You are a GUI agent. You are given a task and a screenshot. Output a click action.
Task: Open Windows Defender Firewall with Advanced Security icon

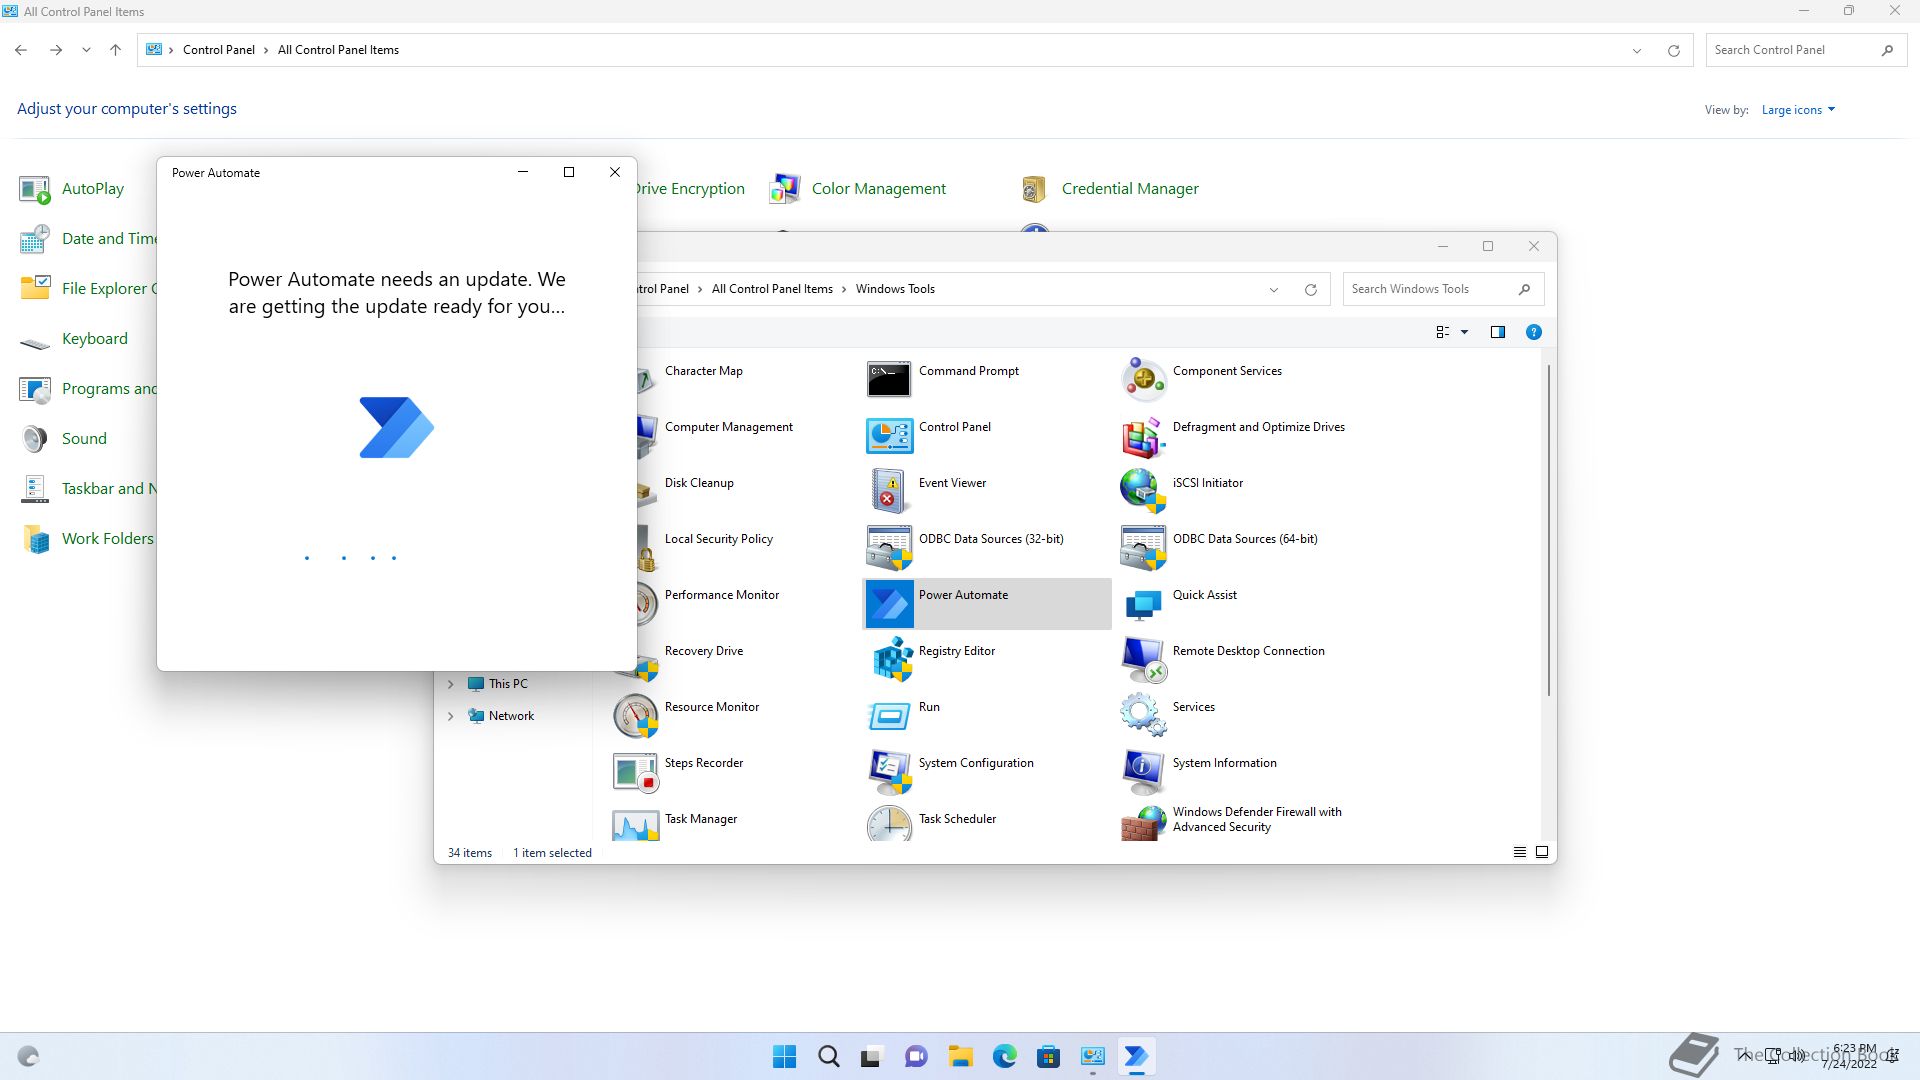pos(1143,824)
